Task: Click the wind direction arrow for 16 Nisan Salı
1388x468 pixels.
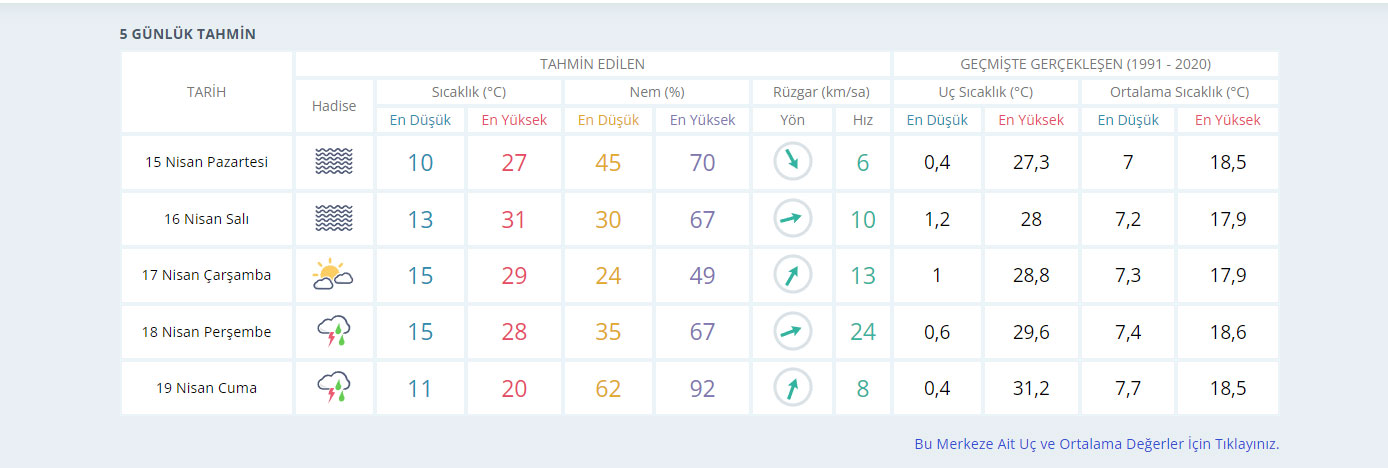Action: [x=792, y=218]
